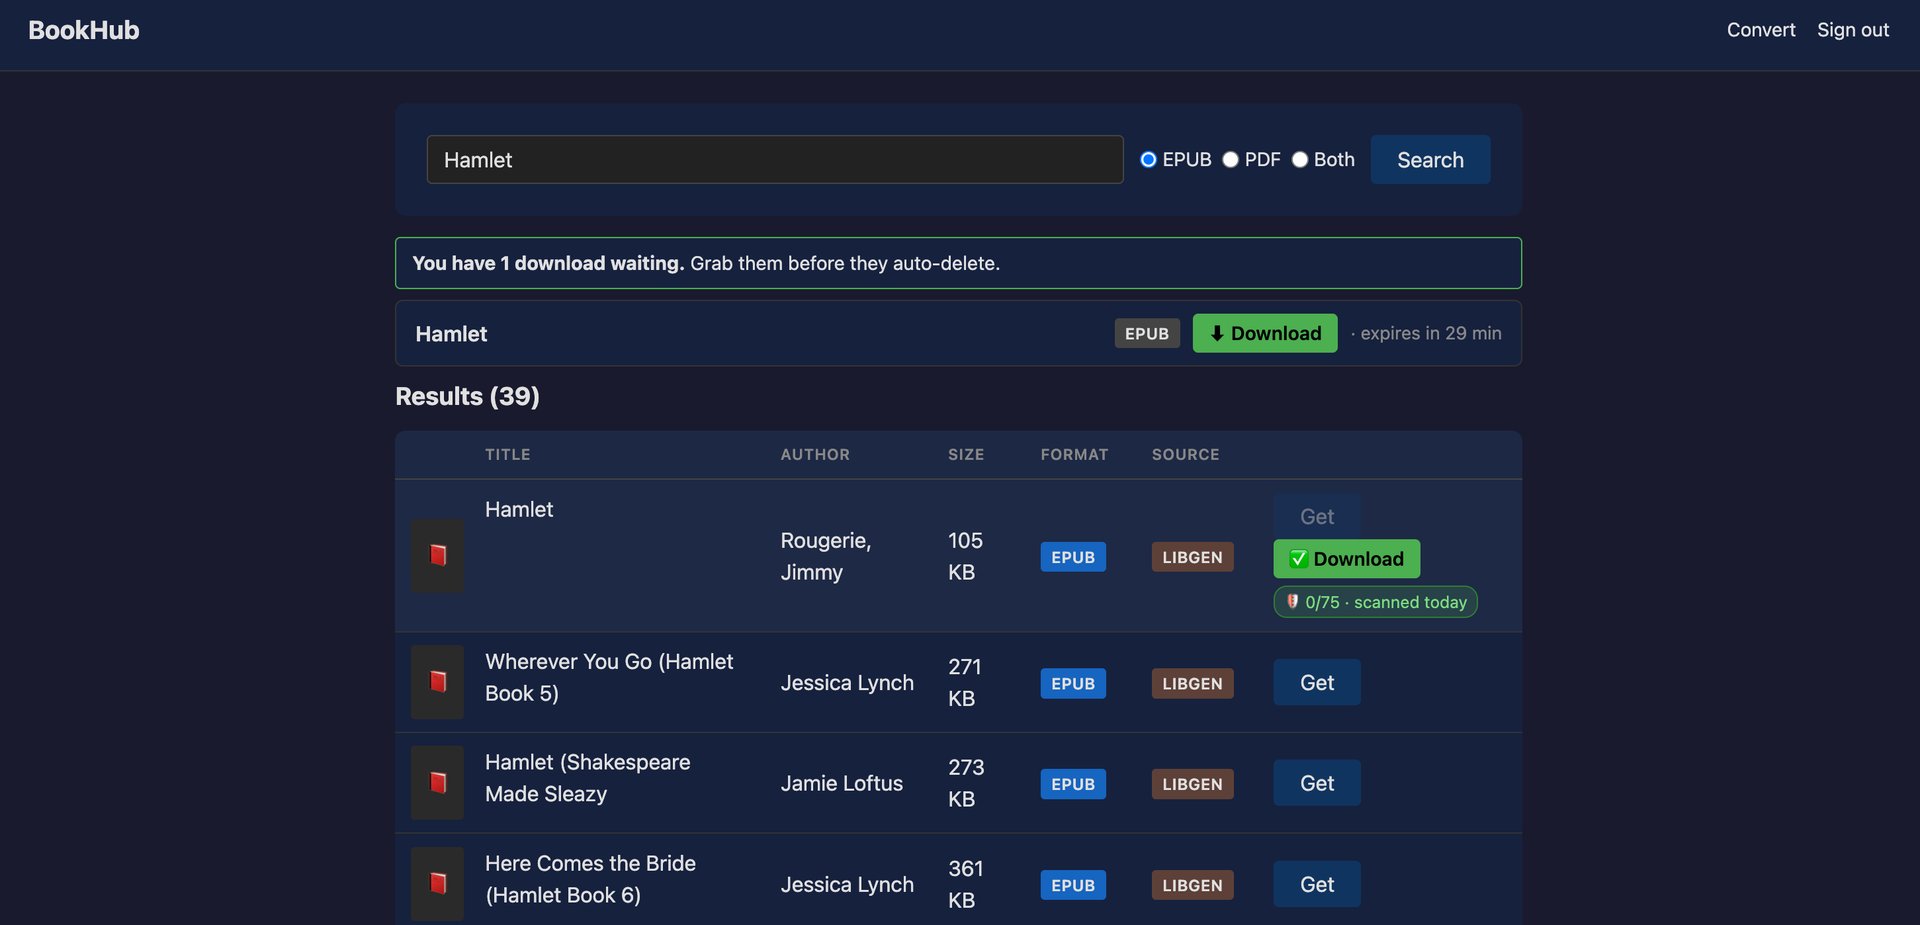Click the You have 1 download waiting notice

(958, 263)
